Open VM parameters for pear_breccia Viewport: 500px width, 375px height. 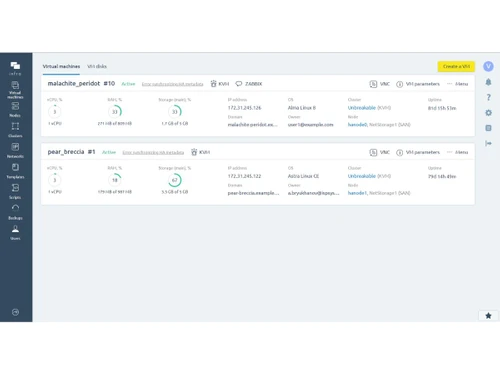[x=418, y=152]
